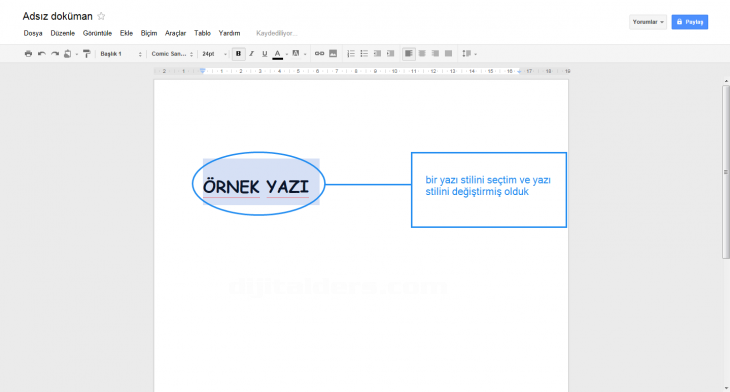The image size is (730, 392).
Task: Open the Yardım menu
Action: (230, 33)
